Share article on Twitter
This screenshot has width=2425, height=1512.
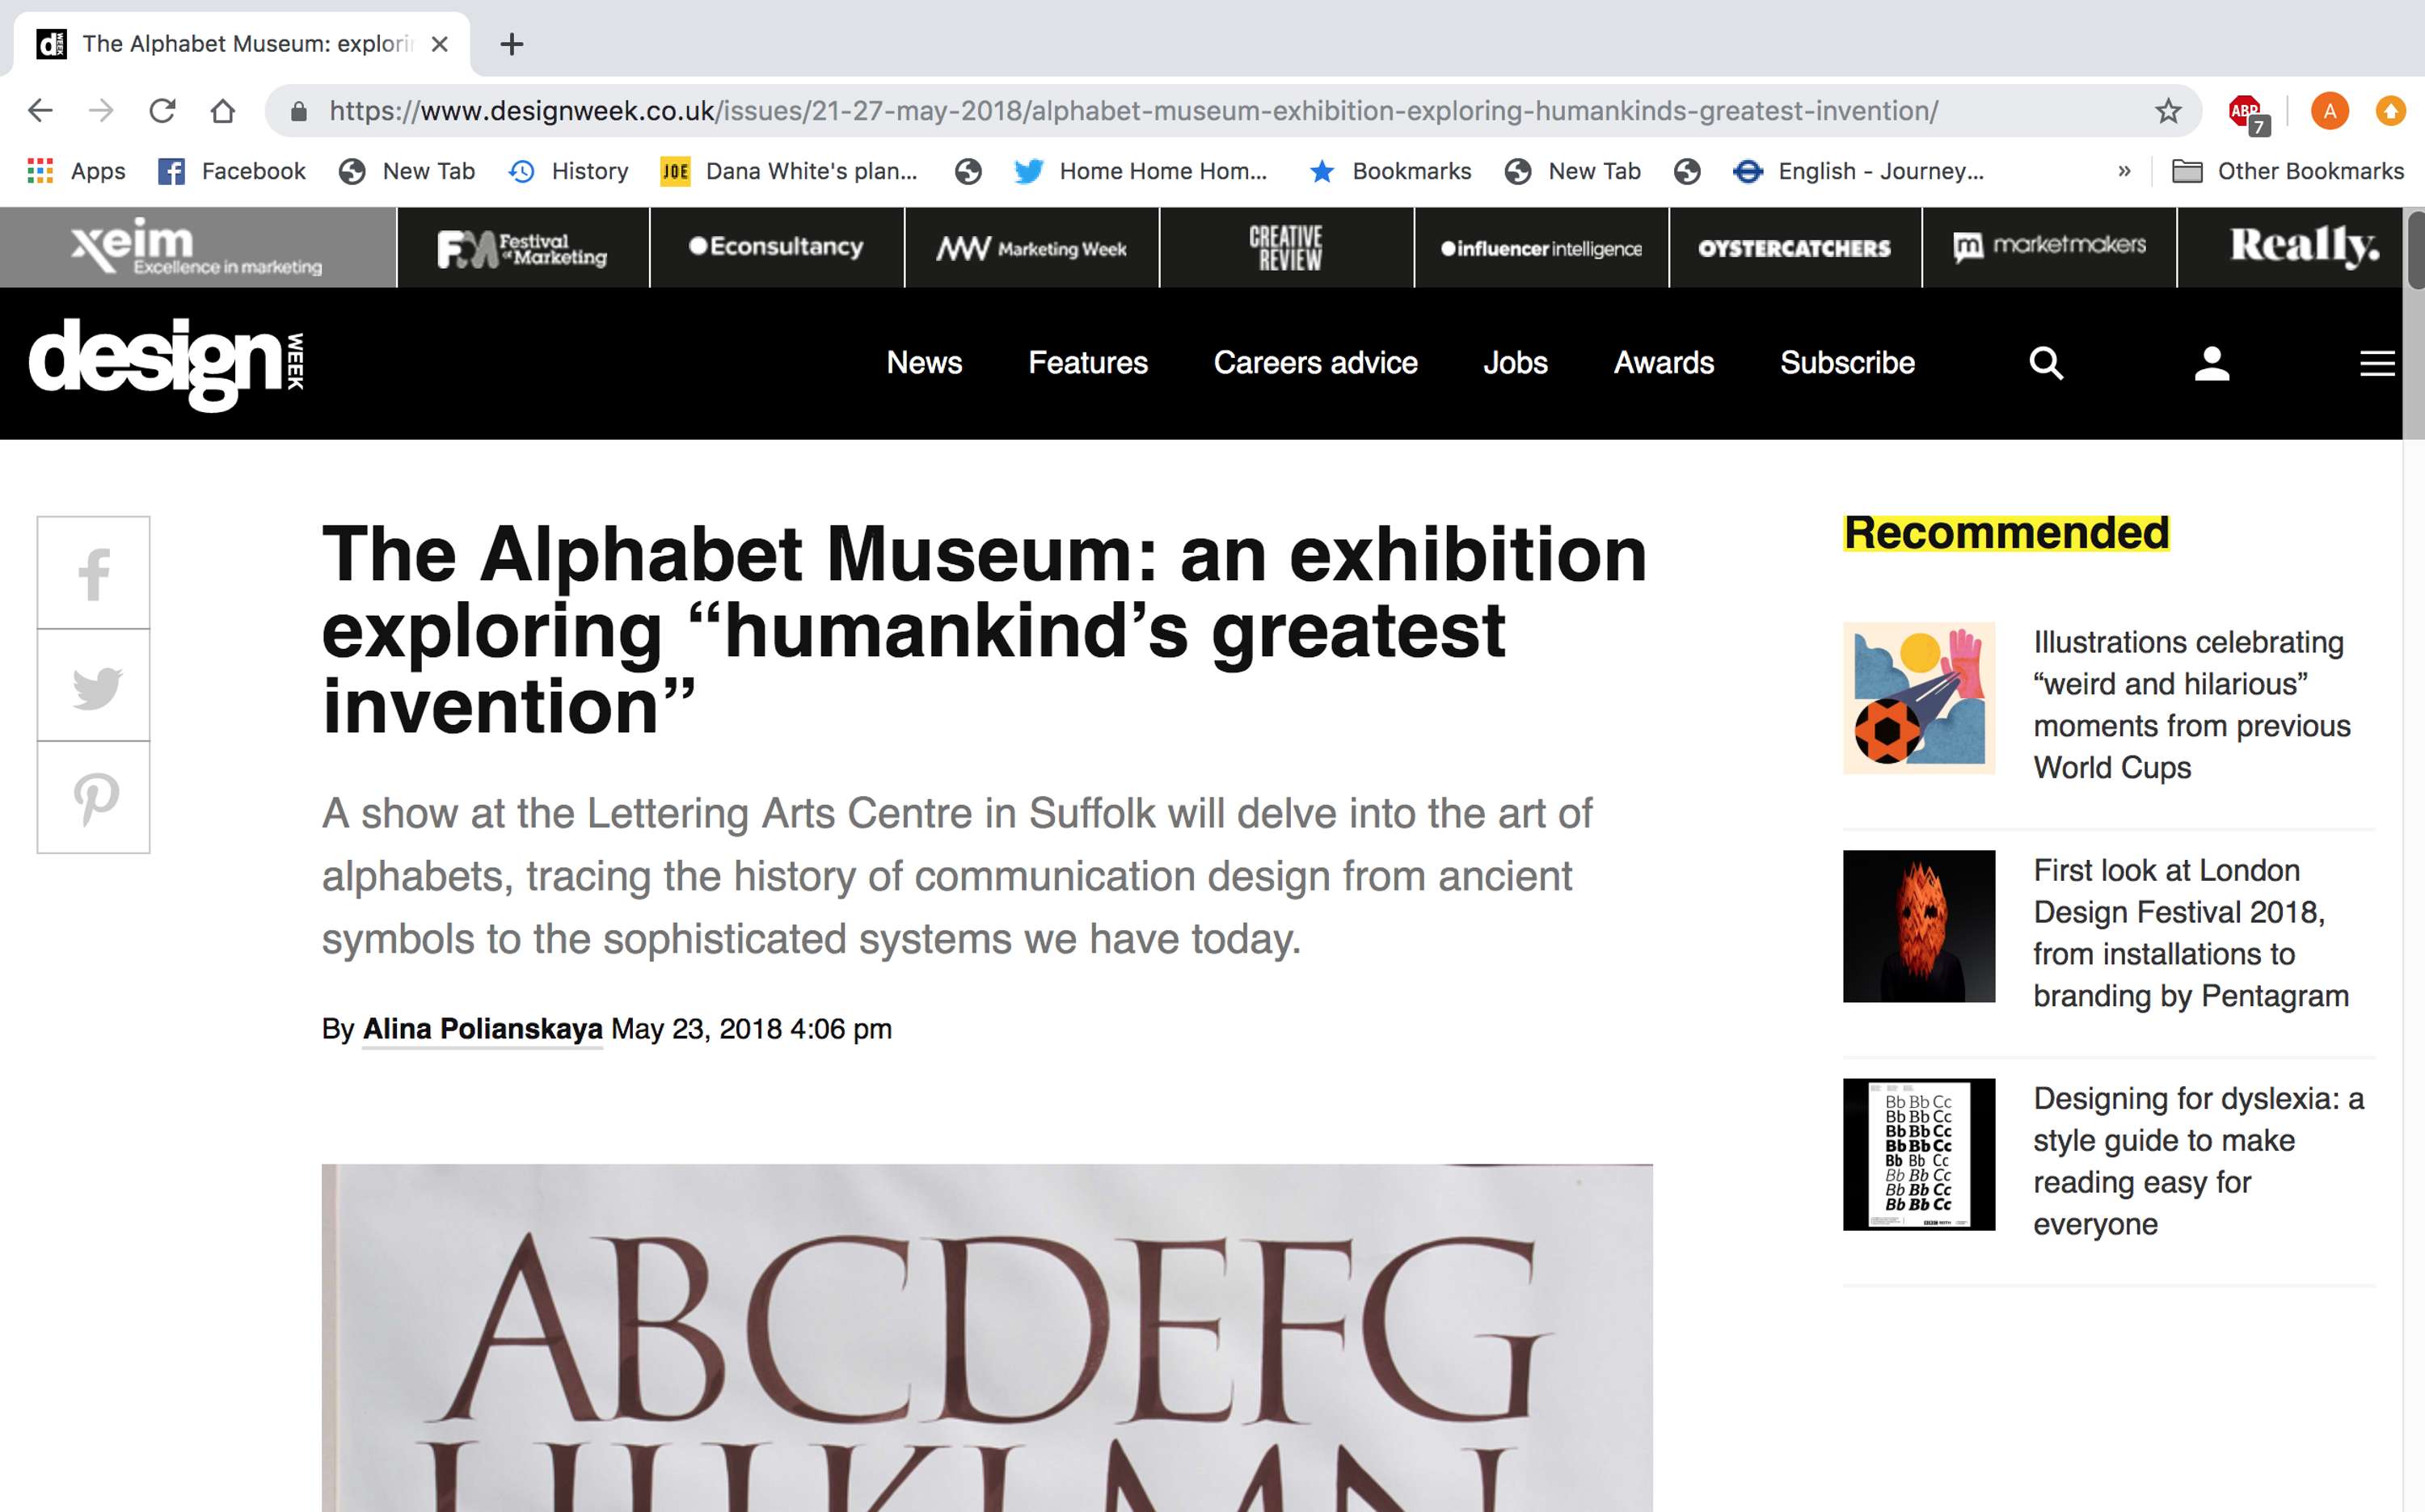click(94, 686)
